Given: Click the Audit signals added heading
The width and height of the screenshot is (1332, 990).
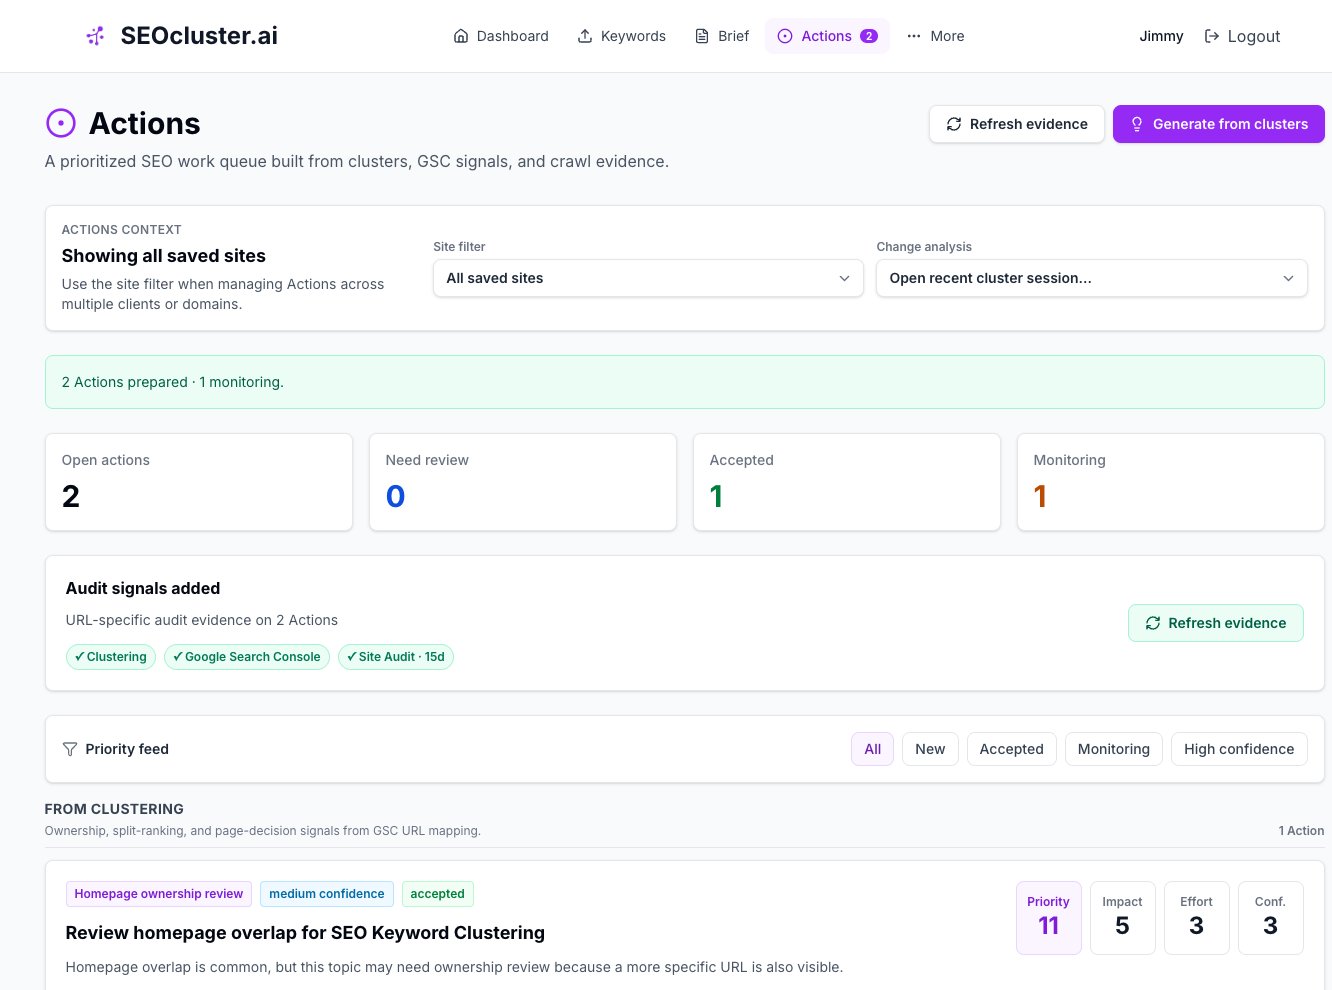Looking at the screenshot, I should [x=143, y=589].
